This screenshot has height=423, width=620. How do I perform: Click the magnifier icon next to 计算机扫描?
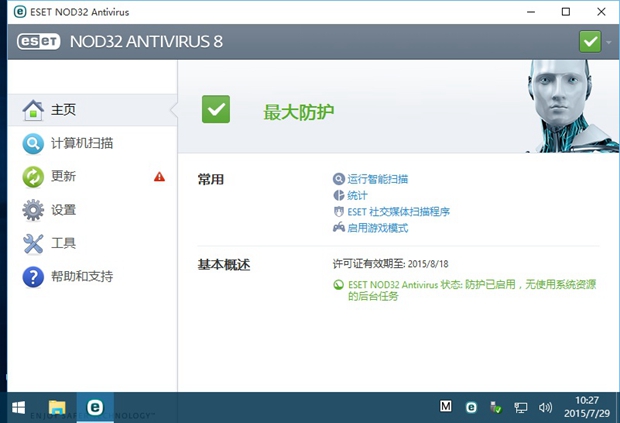click(x=33, y=144)
